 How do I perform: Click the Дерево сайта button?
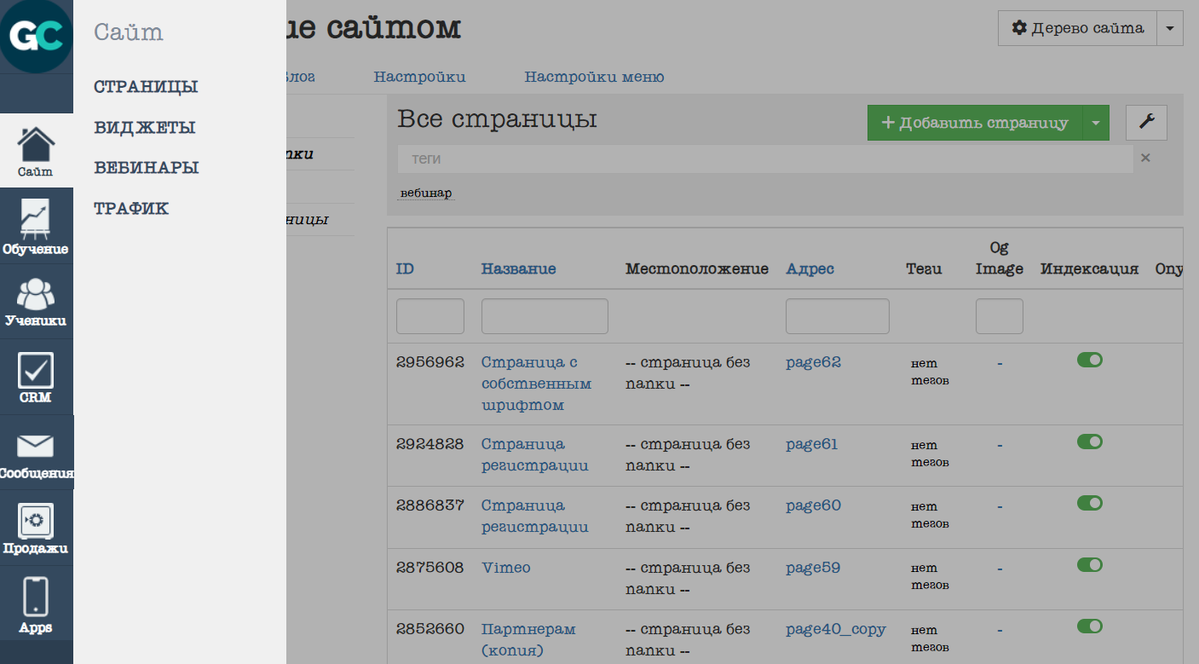tap(1077, 28)
